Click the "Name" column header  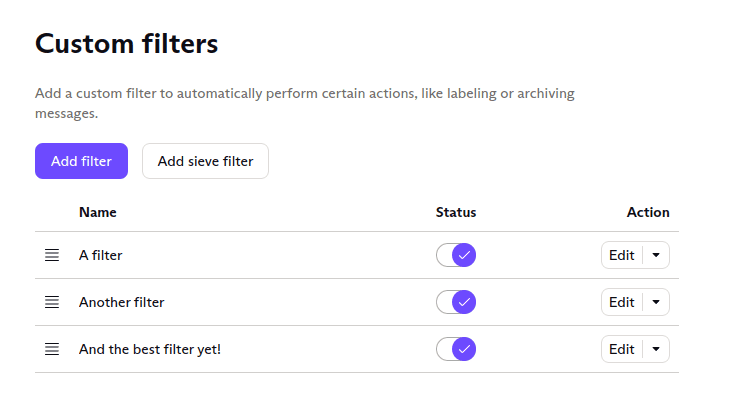97,212
